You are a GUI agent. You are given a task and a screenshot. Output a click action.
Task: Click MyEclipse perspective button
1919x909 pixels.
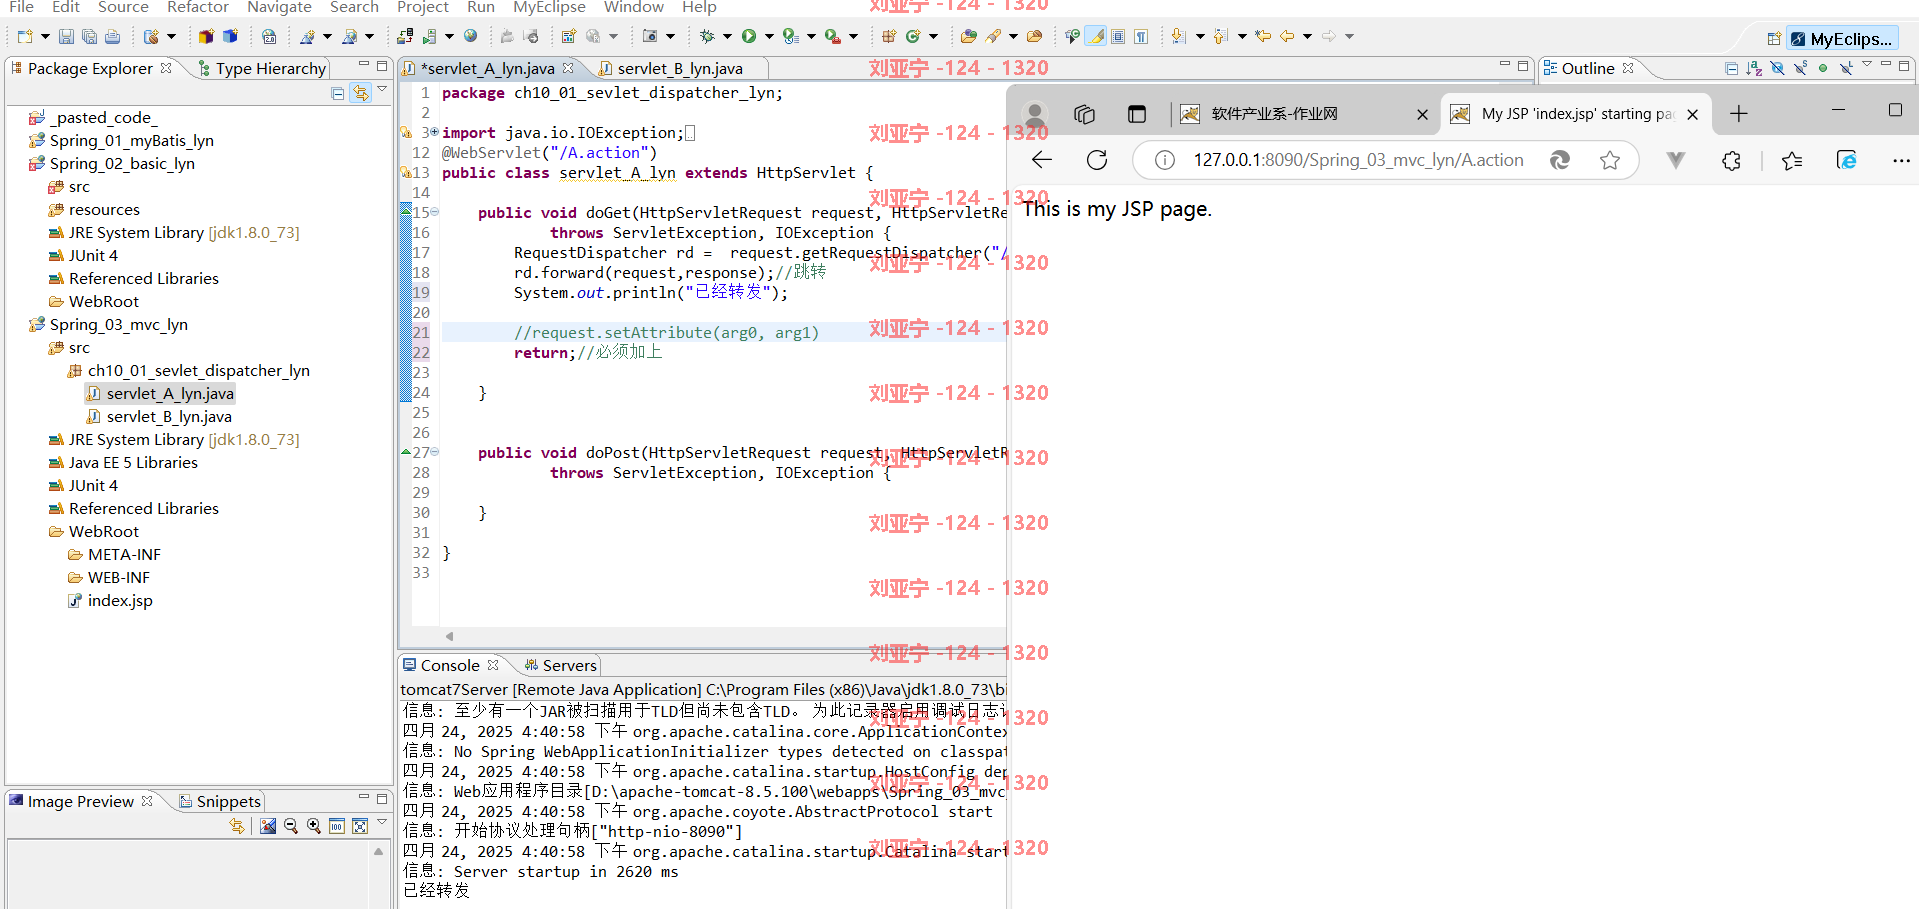pos(1842,39)
